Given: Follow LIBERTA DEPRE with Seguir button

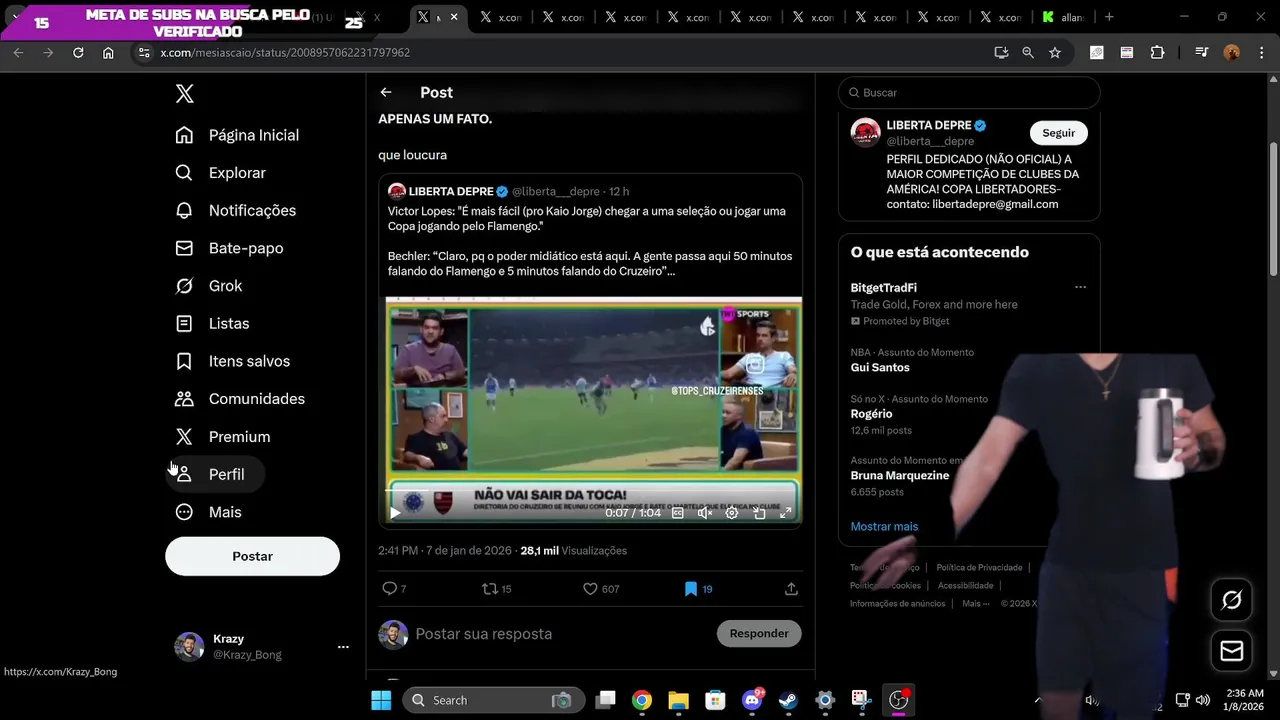Looking at the screenshot, I should click(1058, 133).
